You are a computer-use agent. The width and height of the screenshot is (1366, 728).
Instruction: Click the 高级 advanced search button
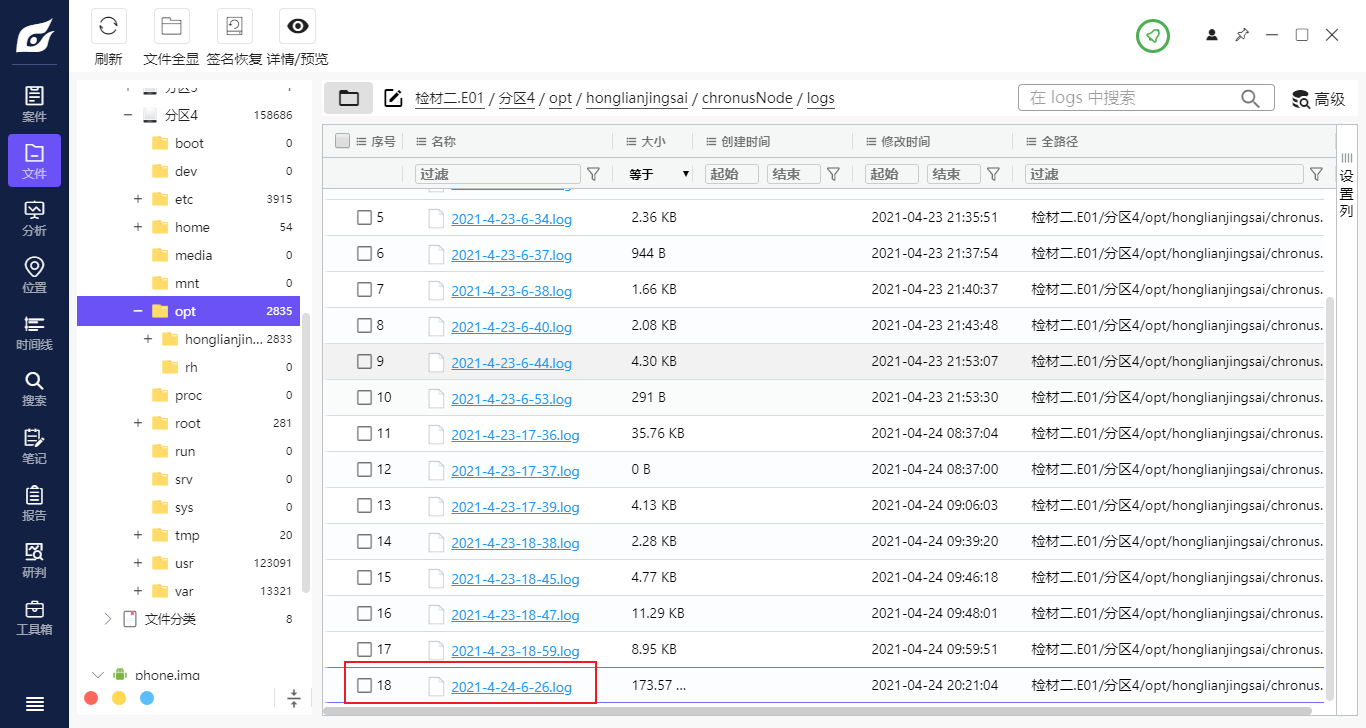[1318, 99]
